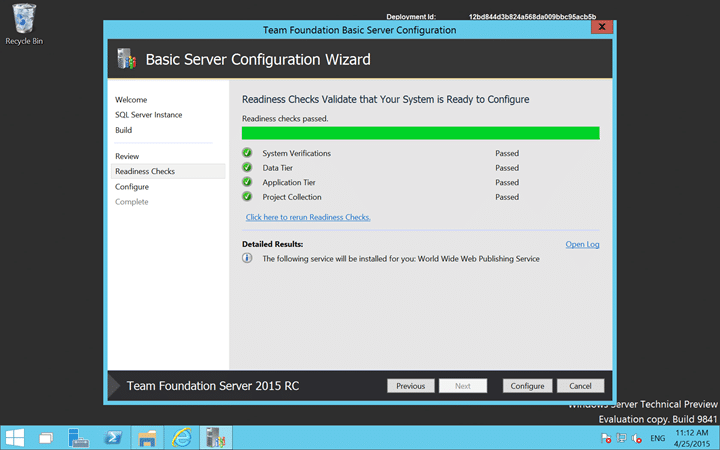The width and height of the screenshot is (720, 450).
Task: Click the volume speaker tray icon
Action: (636, 438)
